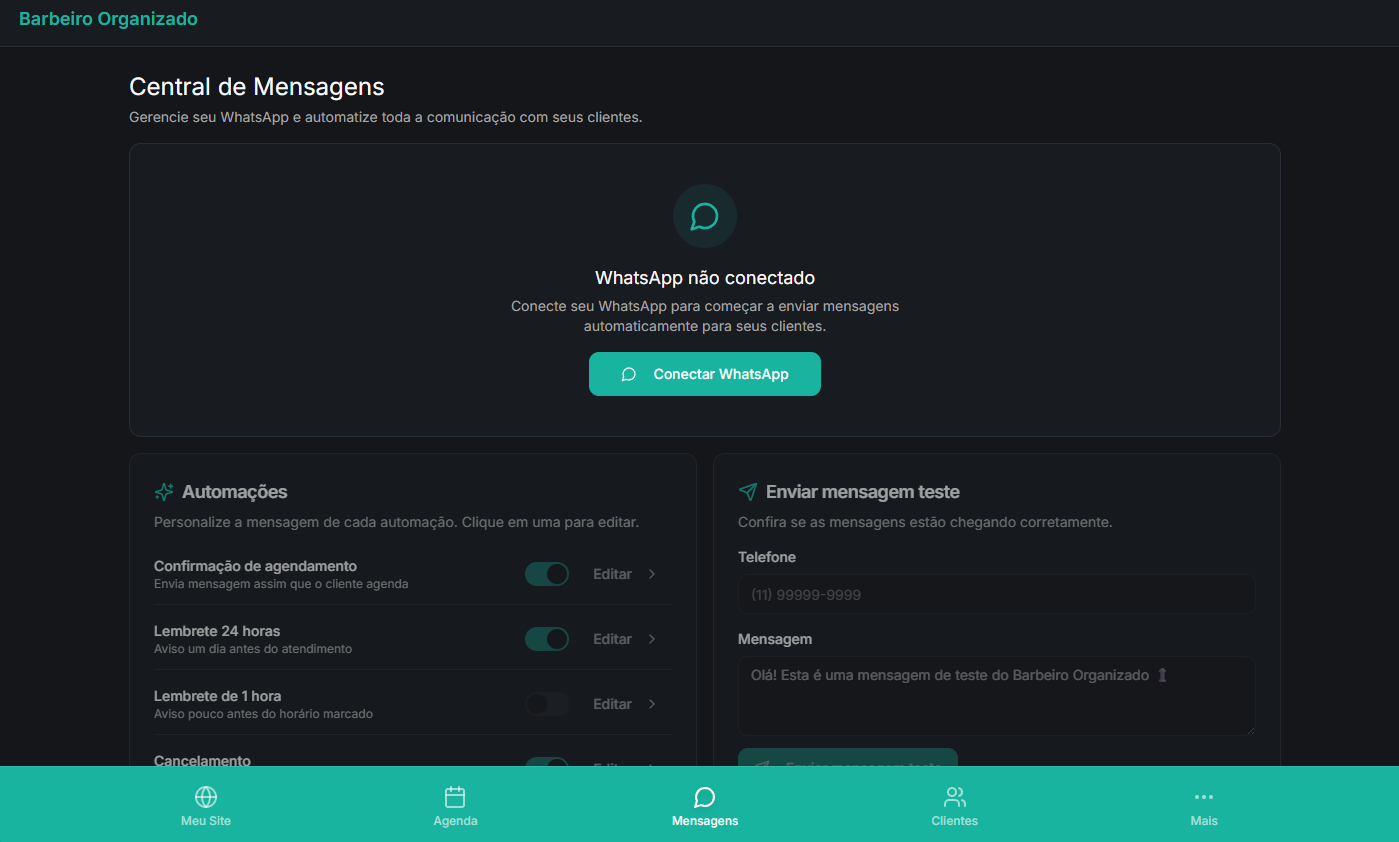This screenshot has height=842, width=1399.
Task: Click the paper plane icon beside Enviar mensagem teste
Action: 748,492
